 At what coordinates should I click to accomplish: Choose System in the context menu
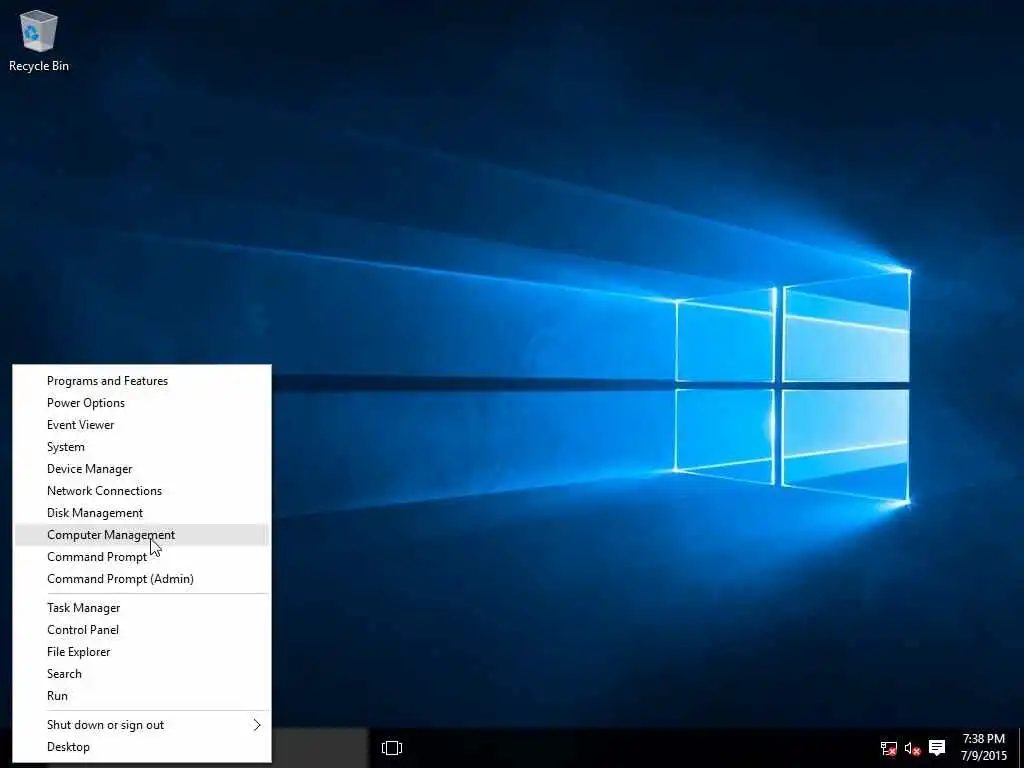(142, 447)
